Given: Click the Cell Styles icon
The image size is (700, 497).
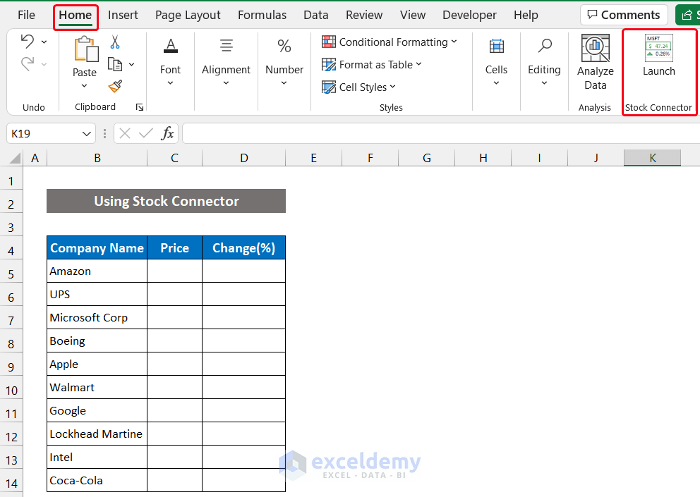Looking at the screenshot, I should point(329,87).
